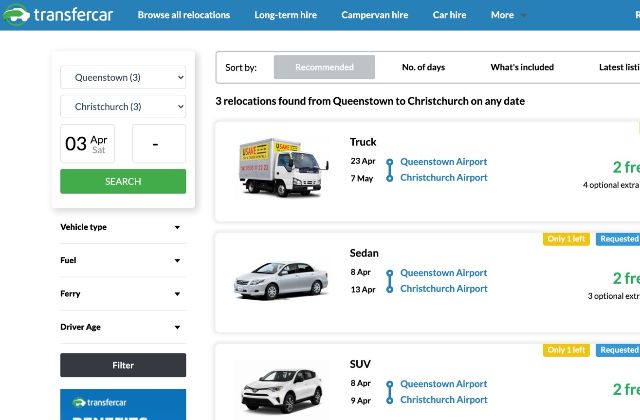This screenshot has width=640, height=420.
Task: Click '3 optional extras' on Sedan listing
Action: point(613,296)
